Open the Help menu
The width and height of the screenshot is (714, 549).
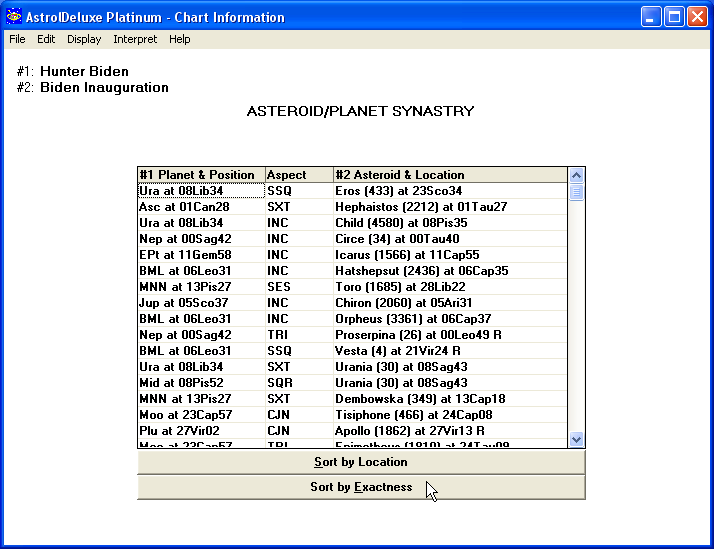click(179, 39)
